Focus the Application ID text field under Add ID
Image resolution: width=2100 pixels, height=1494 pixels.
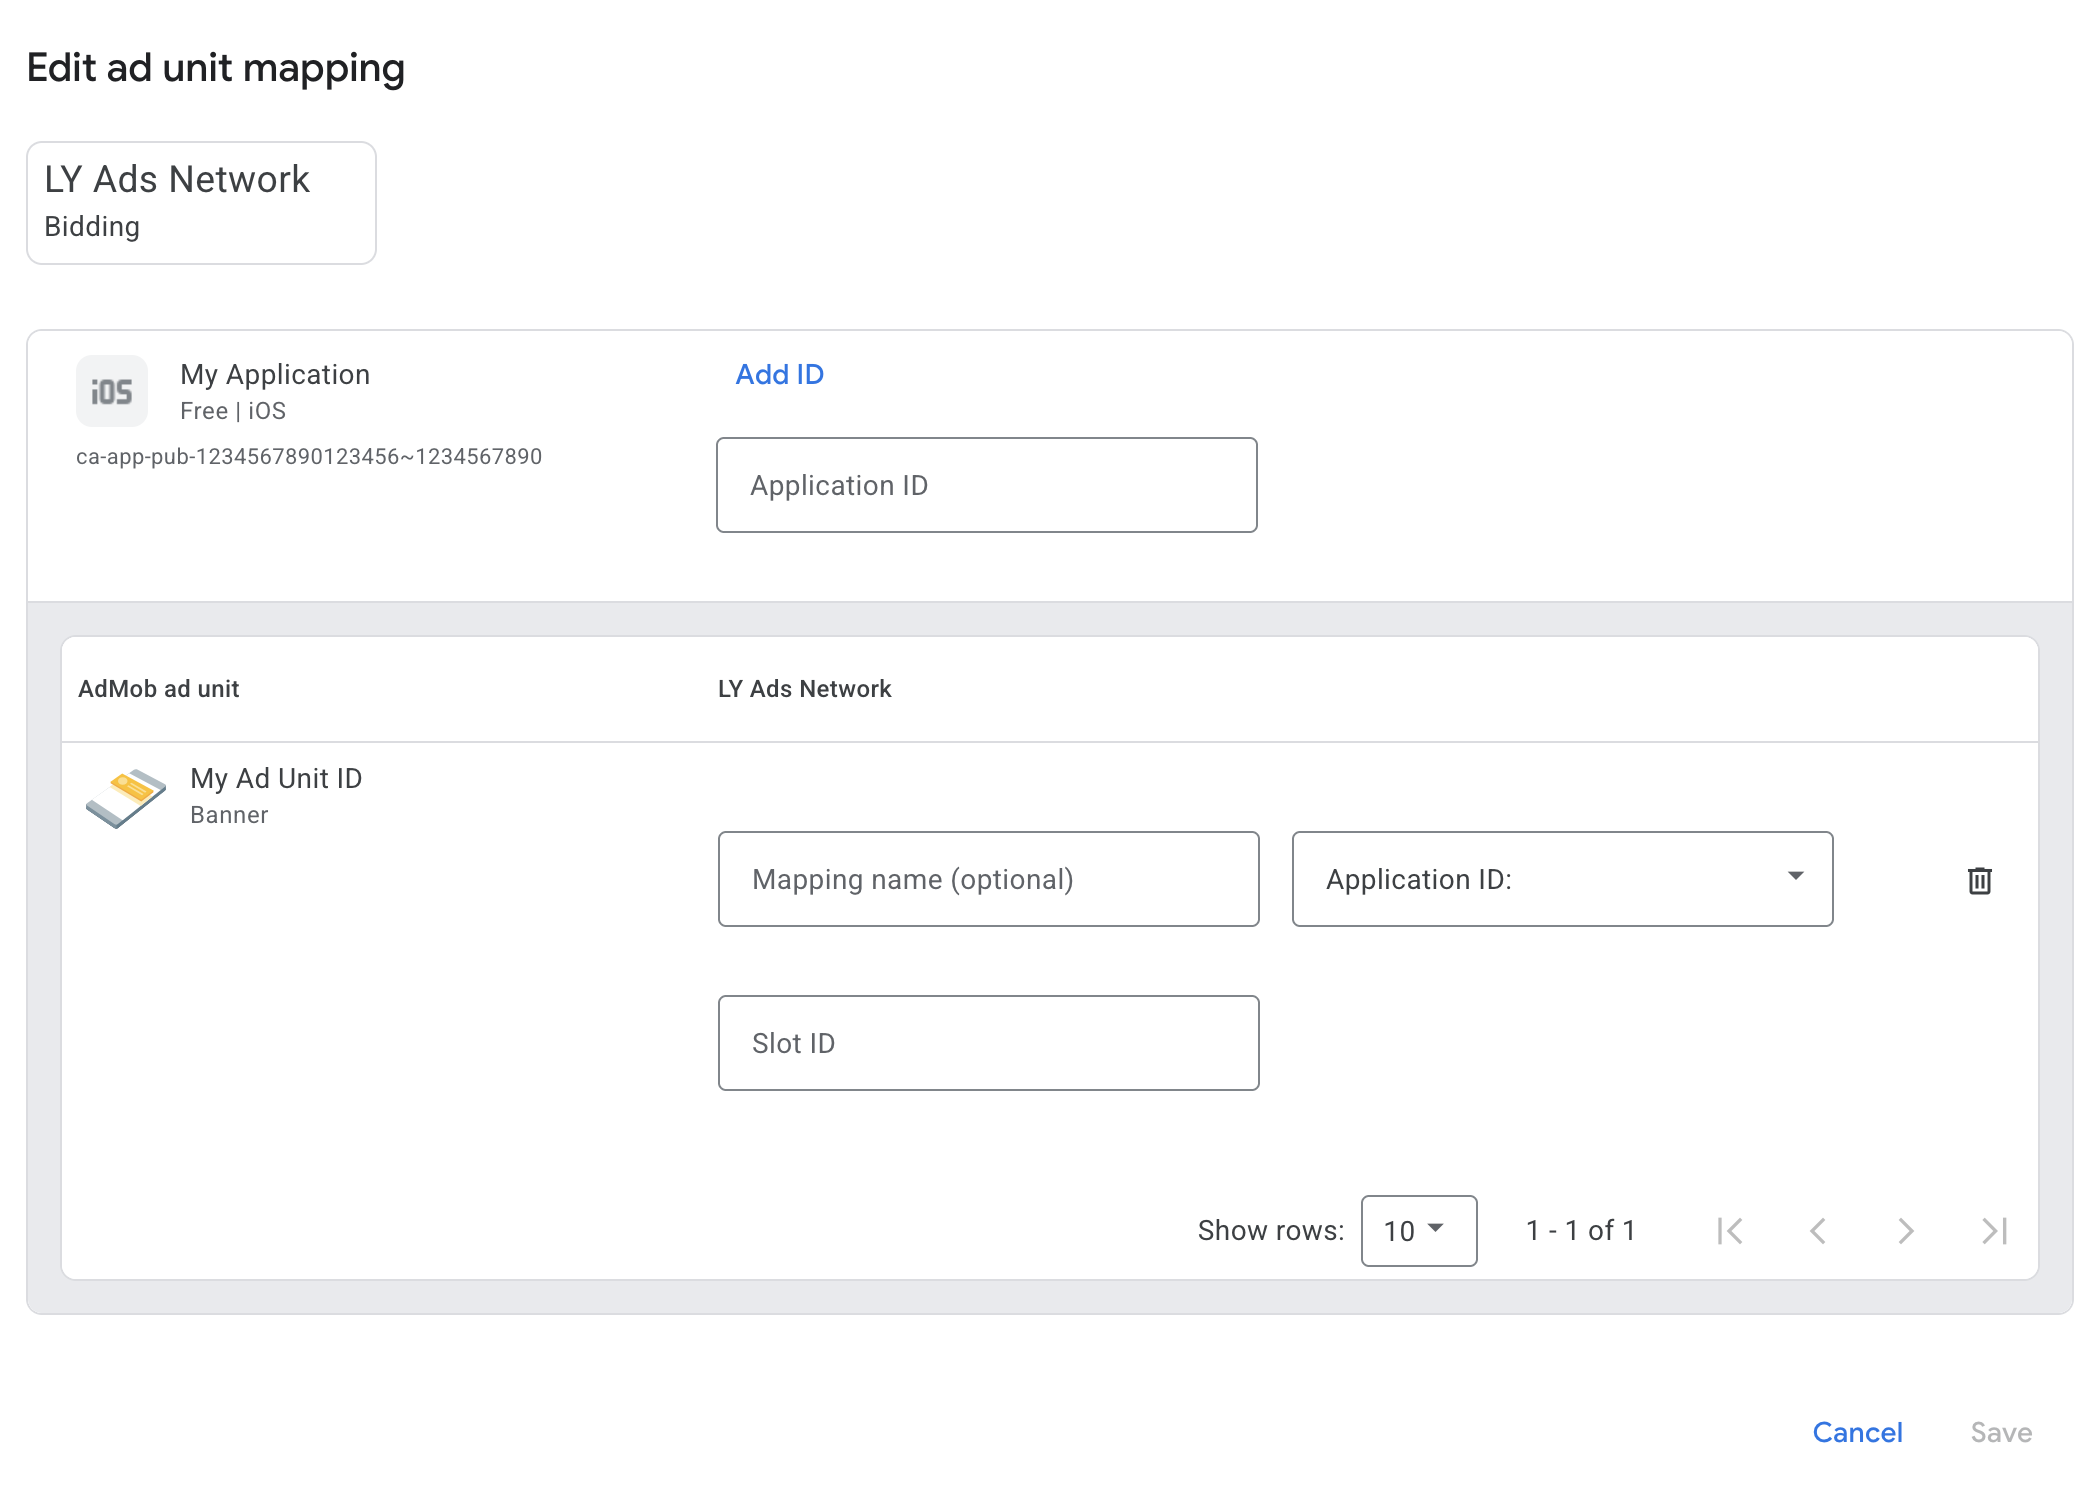click(986, 485)
